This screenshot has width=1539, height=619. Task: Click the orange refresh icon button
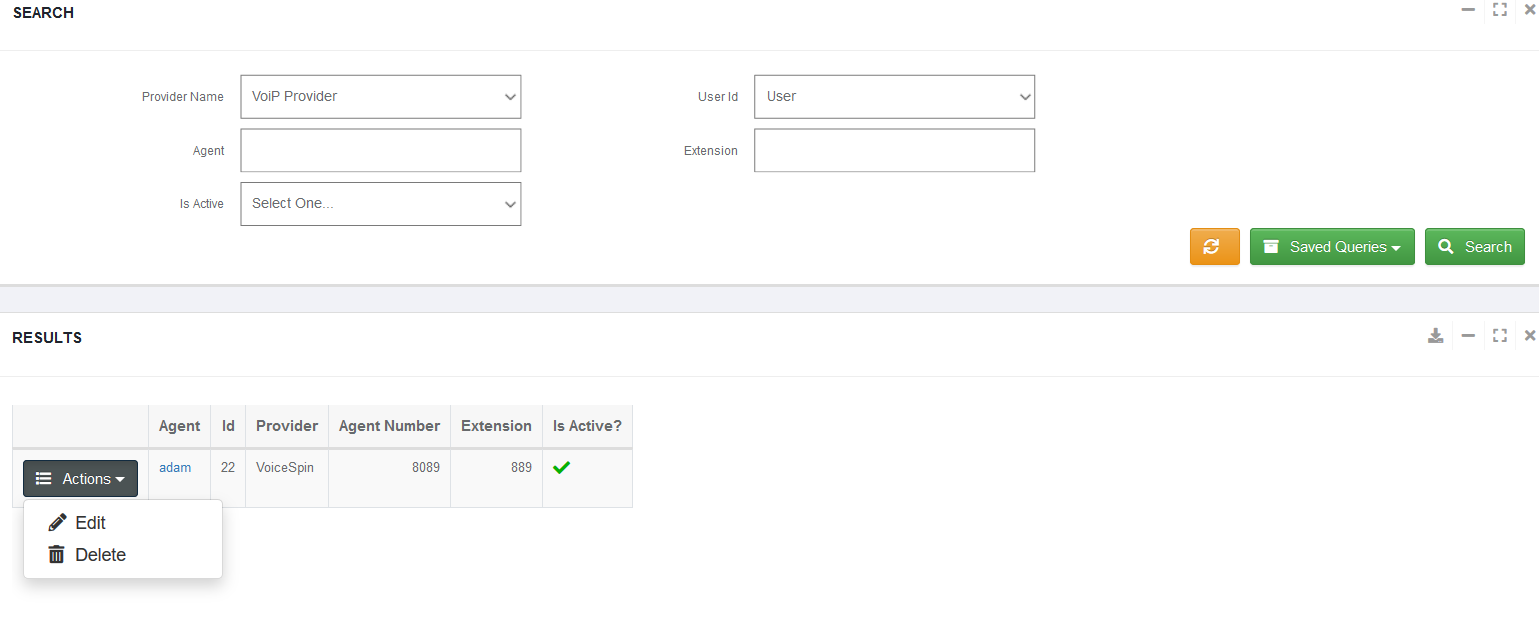pyautogui.click(x=1214, y=247)
